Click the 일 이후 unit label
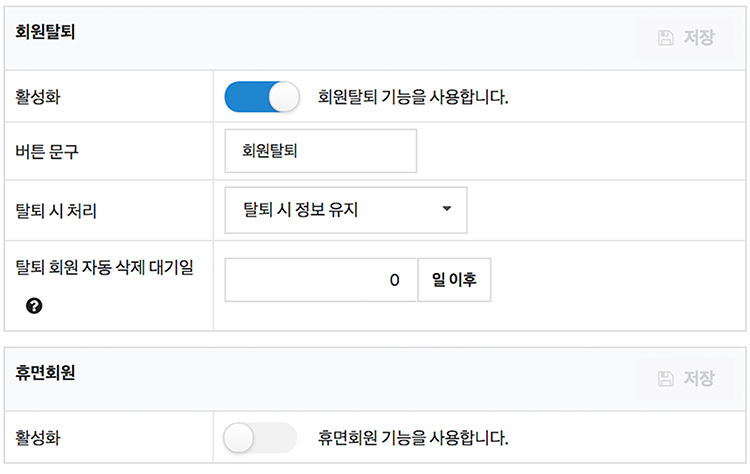This screenshot has width=750, height=474. coord(454,280)
